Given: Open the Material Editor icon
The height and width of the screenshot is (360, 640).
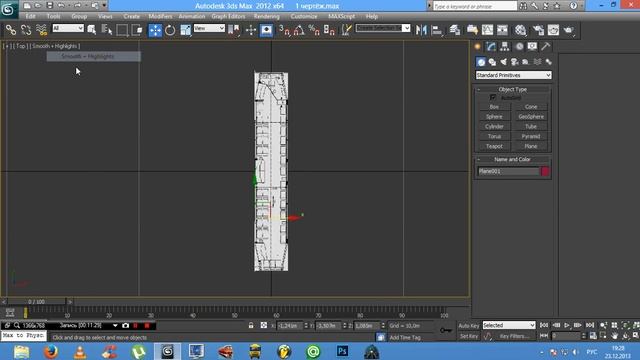Looking at the screenshot, I should coord(520,30).
